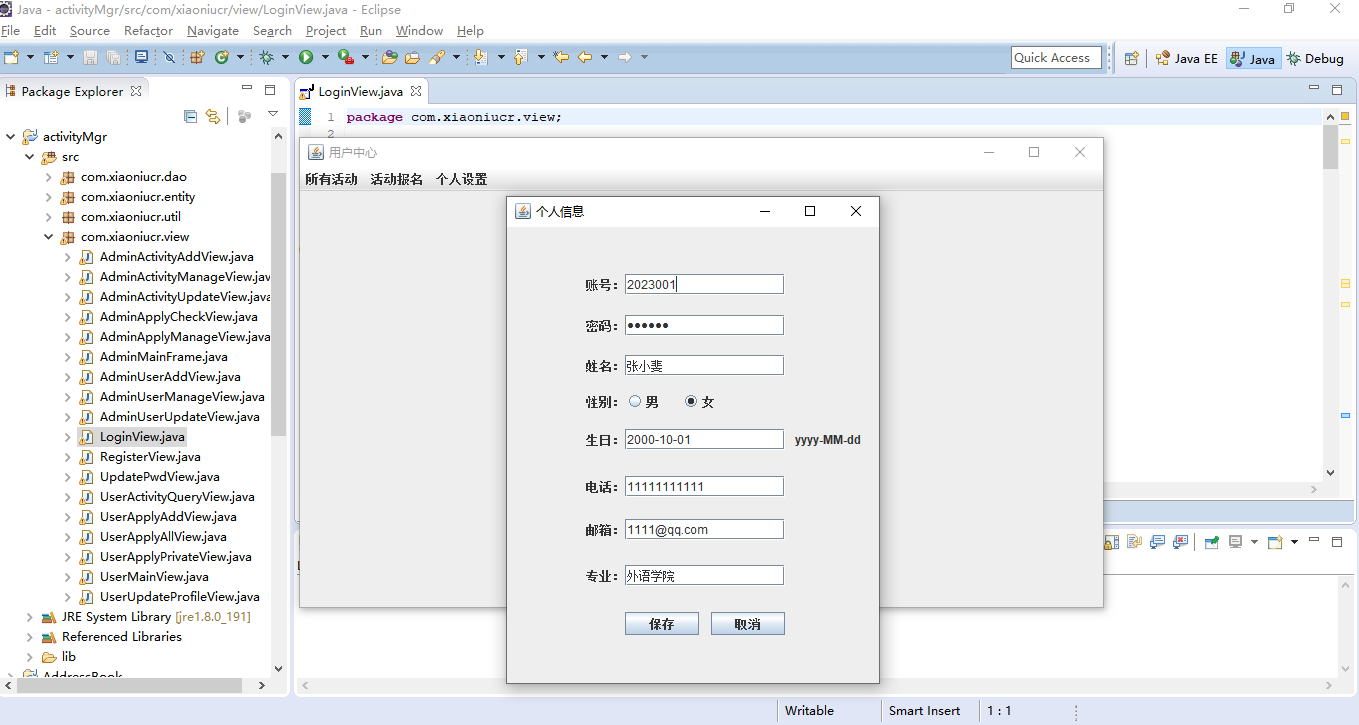Collapse the com.xiaoniucr.view package
Screen dimensions: 1359x725
[49, 237]
